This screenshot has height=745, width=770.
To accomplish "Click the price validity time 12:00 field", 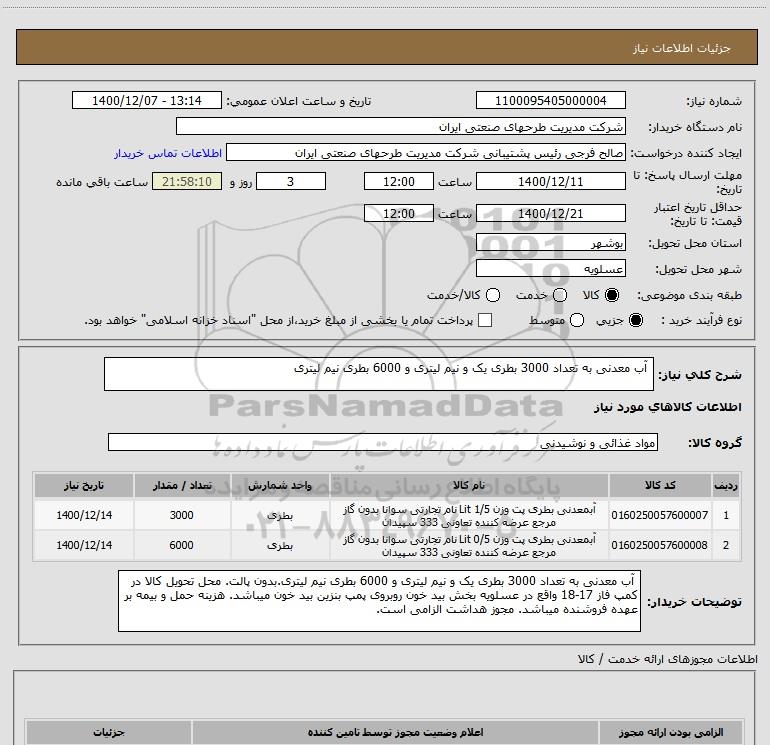I will pos(399,213).
